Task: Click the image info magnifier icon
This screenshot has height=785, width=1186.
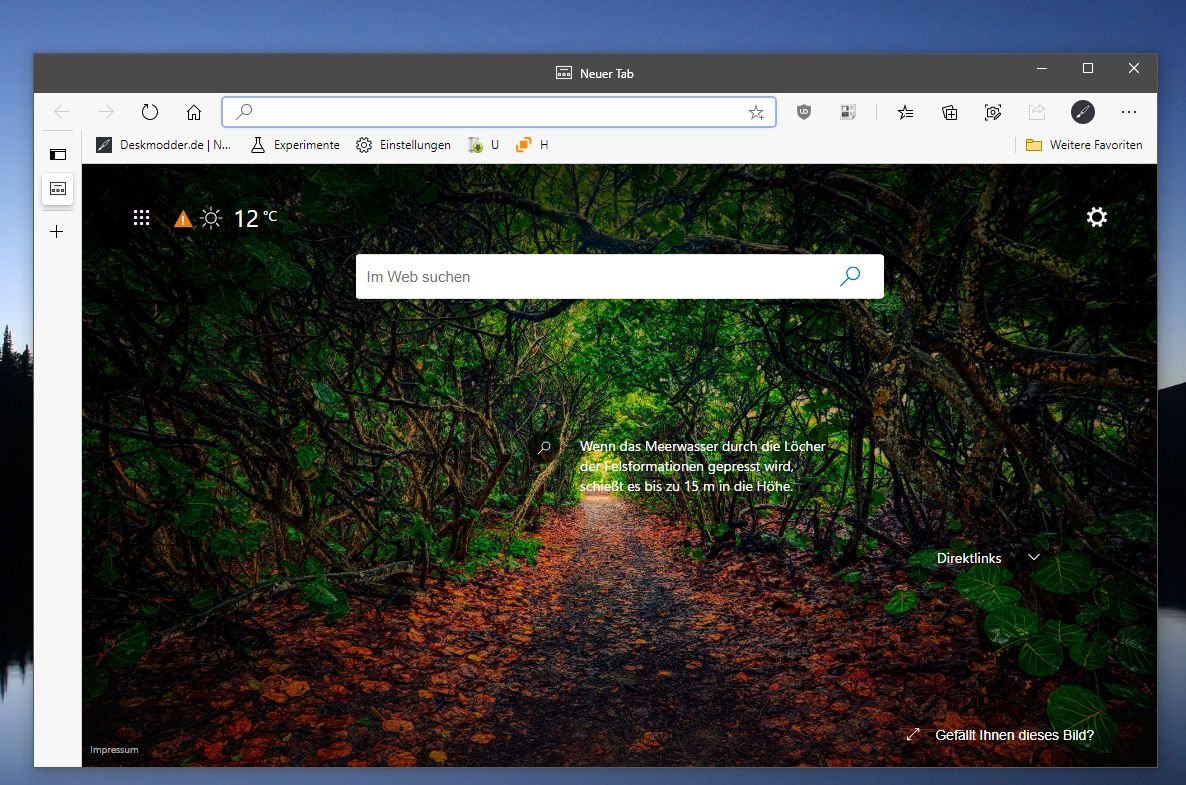Action: coord(544,447)
